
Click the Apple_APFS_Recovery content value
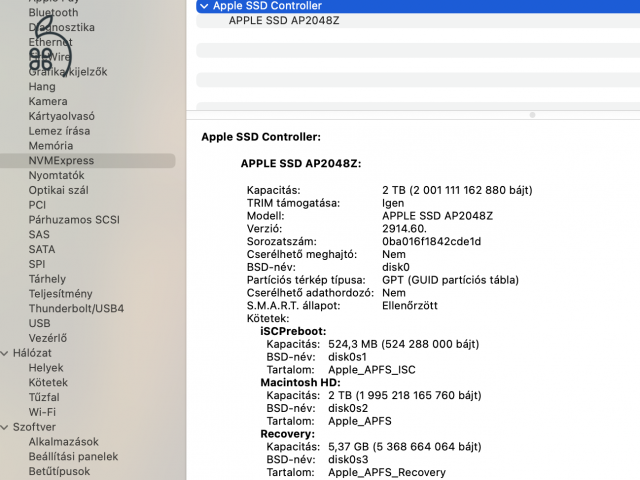(x=387, y=472)
